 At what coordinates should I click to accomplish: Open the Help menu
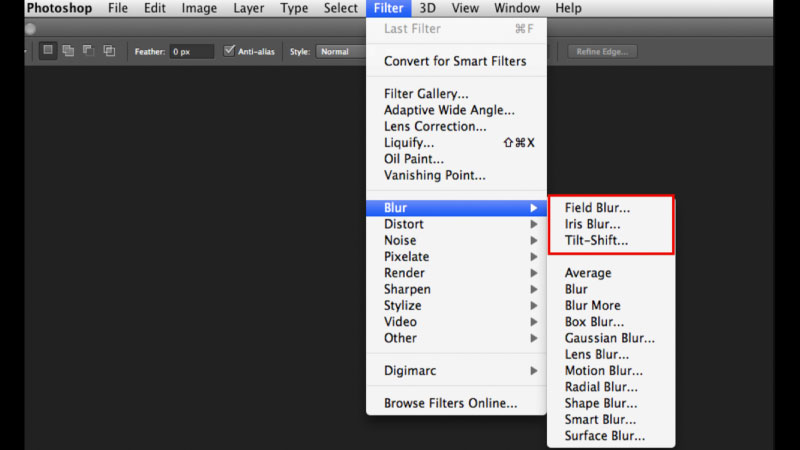[x=568, y=8]
